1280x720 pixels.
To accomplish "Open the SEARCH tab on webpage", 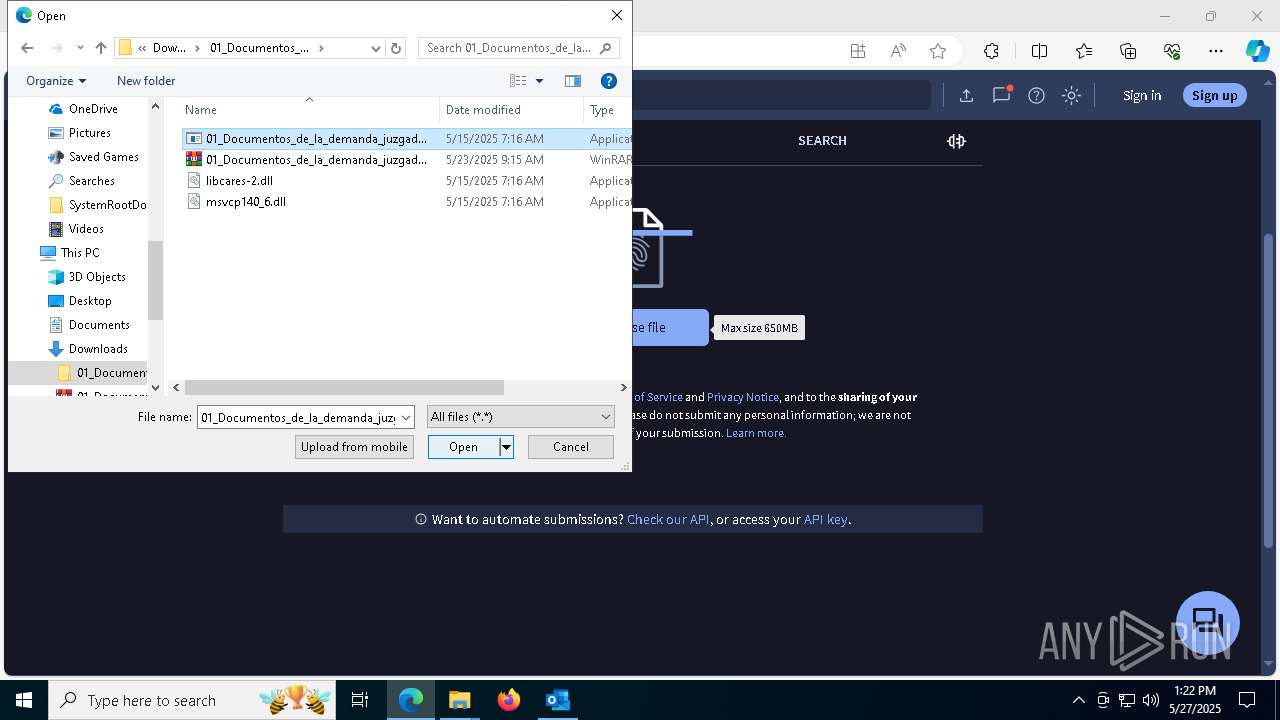I will (x=822, y=141).
